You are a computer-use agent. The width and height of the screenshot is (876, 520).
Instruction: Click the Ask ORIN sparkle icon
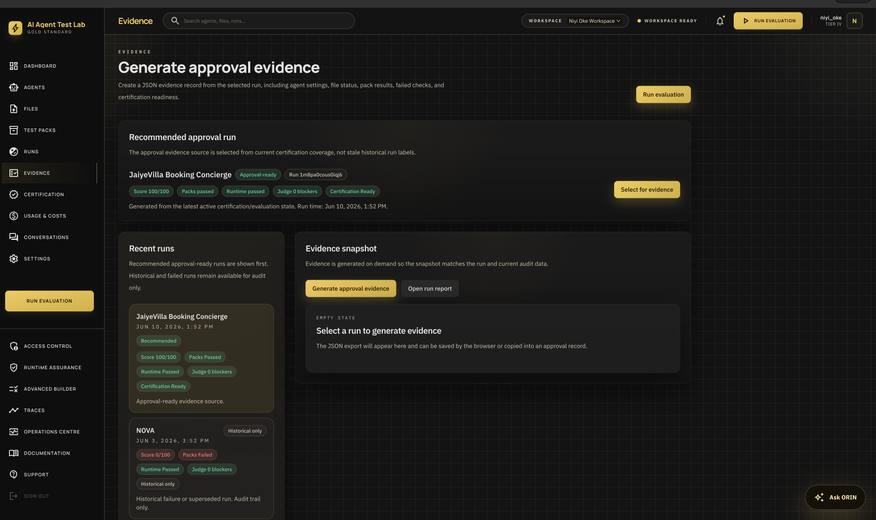click(x=819, y=497)
